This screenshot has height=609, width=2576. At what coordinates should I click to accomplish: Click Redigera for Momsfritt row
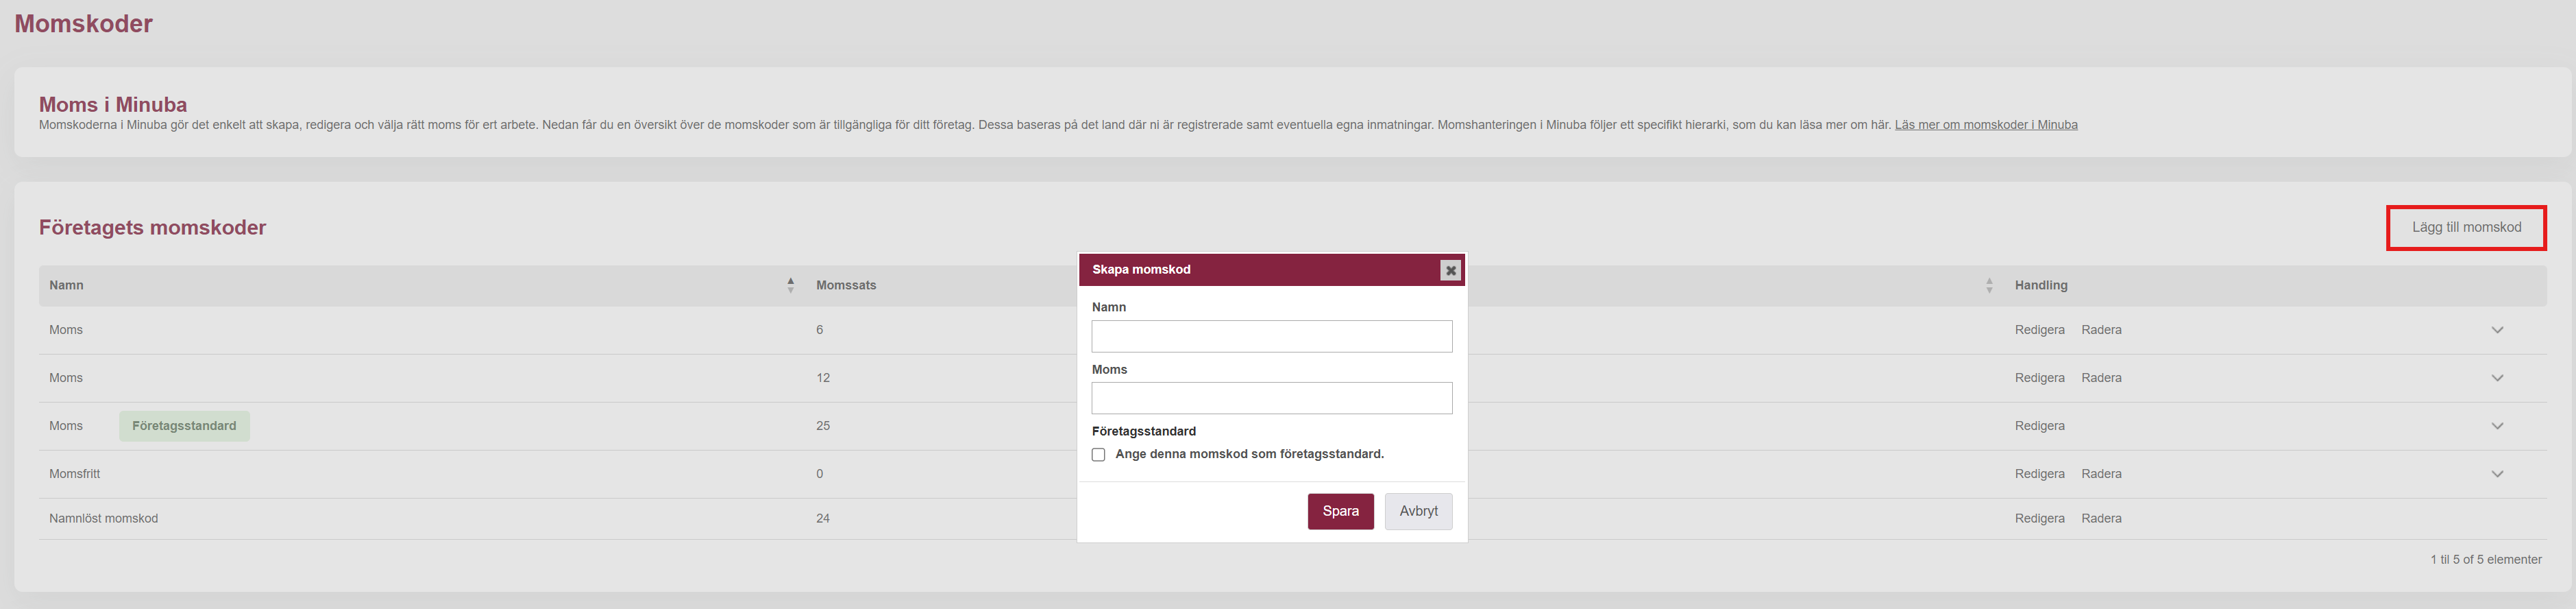click(2039, 474)
